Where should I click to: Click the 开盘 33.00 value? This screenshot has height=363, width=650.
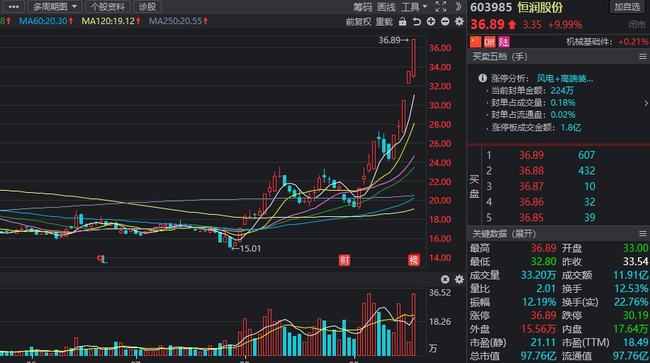[636, 248]
